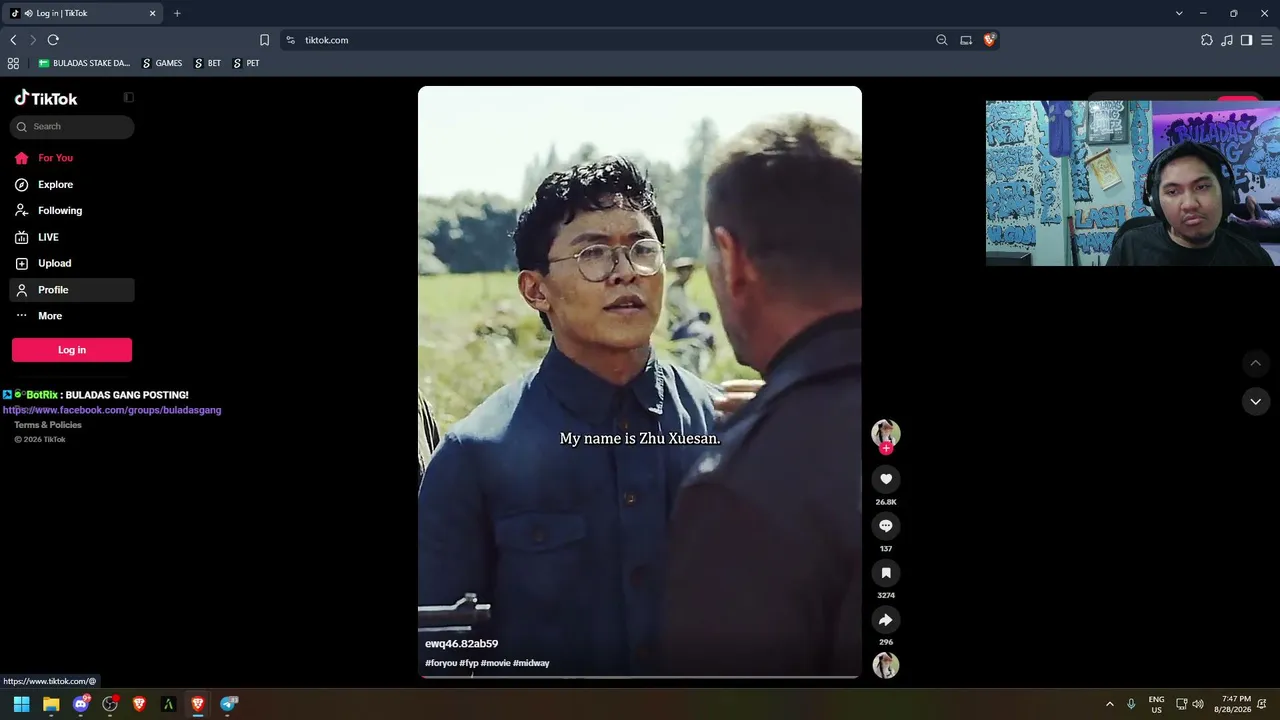Collapse the TikTok sidebar panel

tap(128, 97)
